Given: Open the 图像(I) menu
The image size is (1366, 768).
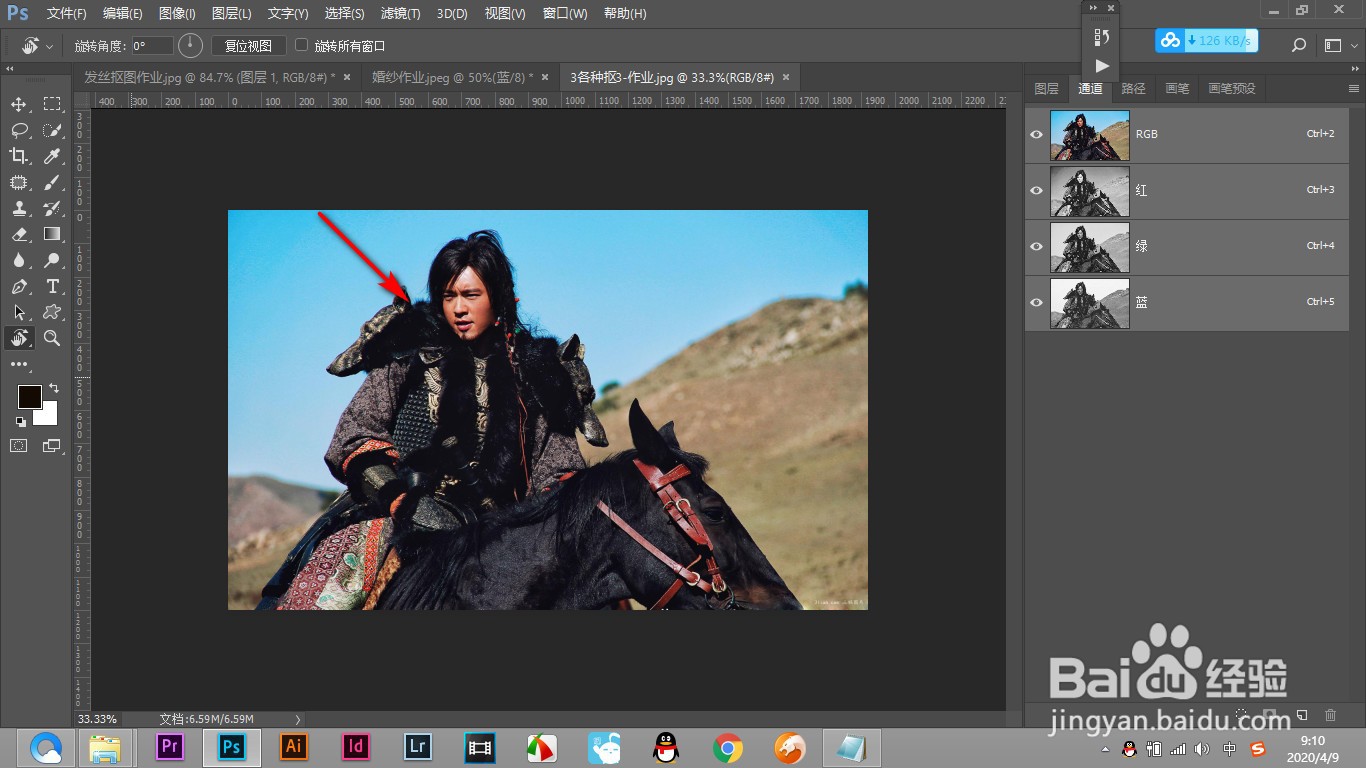Looking at the screenshot, I should point(177,14).
